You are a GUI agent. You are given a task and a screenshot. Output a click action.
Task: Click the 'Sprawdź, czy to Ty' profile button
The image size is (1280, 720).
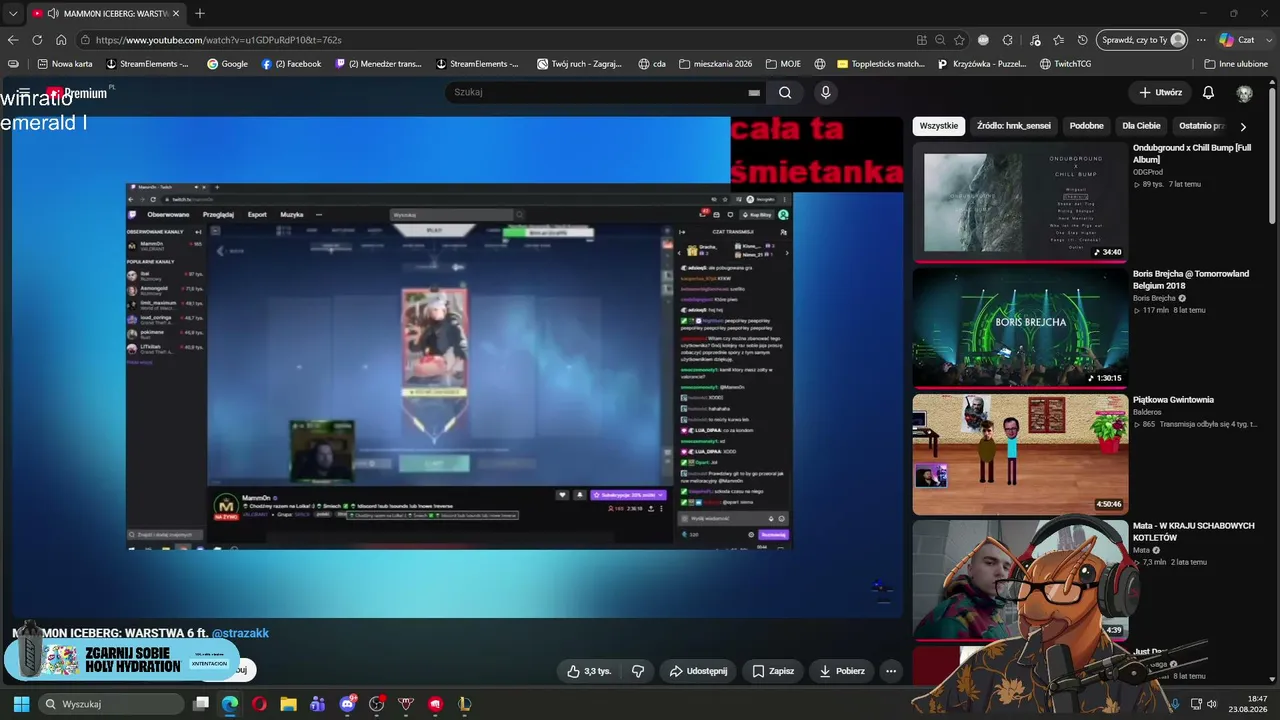click(x=1142, y=40)
